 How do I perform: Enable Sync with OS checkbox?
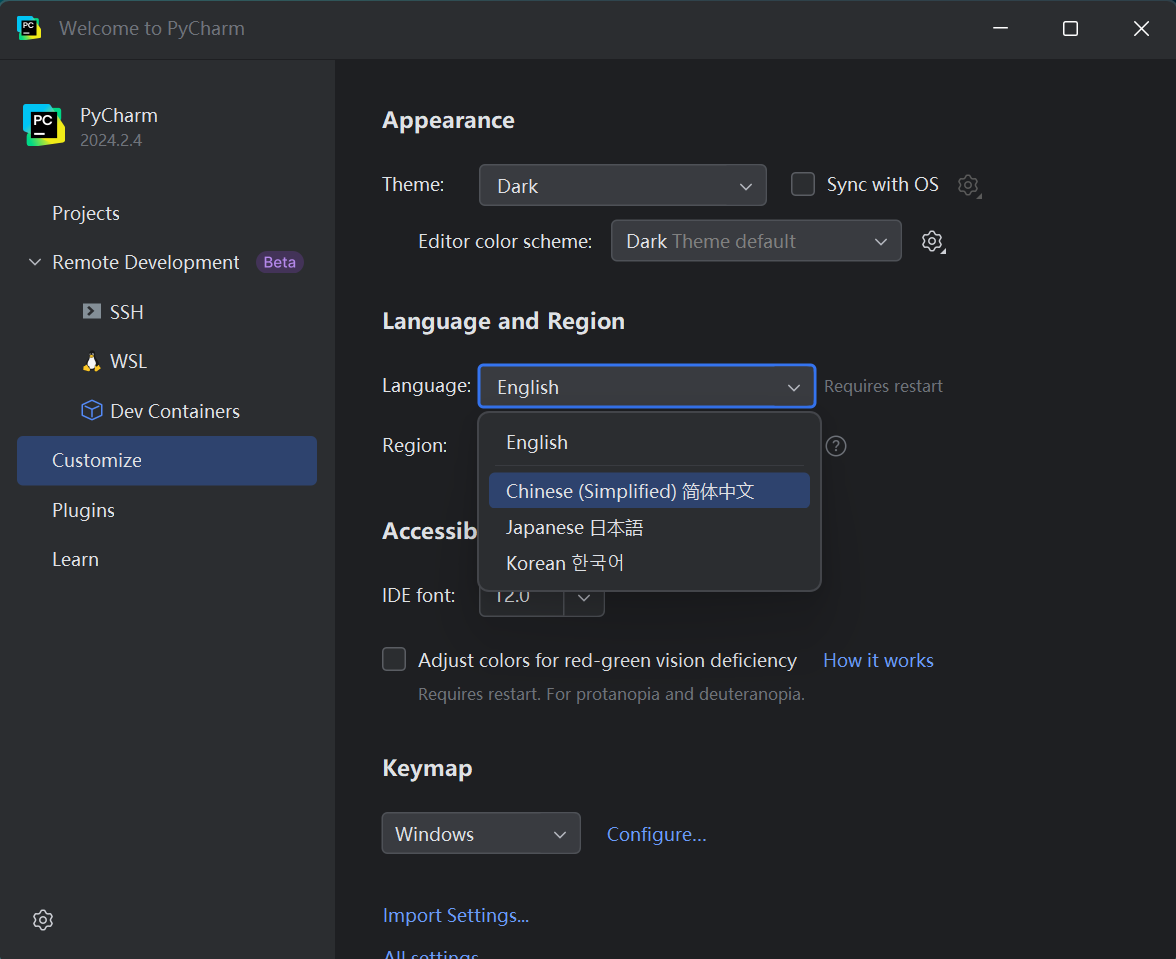[802, 184]
